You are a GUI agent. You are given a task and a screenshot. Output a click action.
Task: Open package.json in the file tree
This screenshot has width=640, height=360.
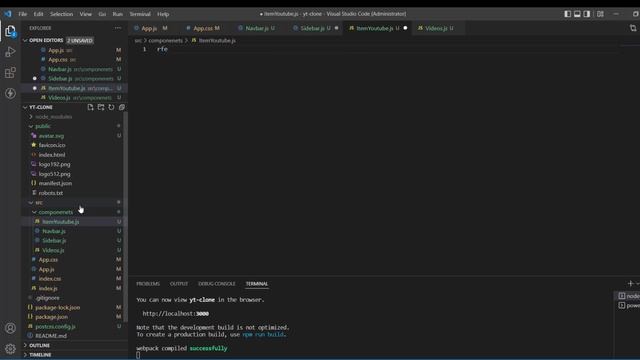pyautogui.click(x=51, y=317)
